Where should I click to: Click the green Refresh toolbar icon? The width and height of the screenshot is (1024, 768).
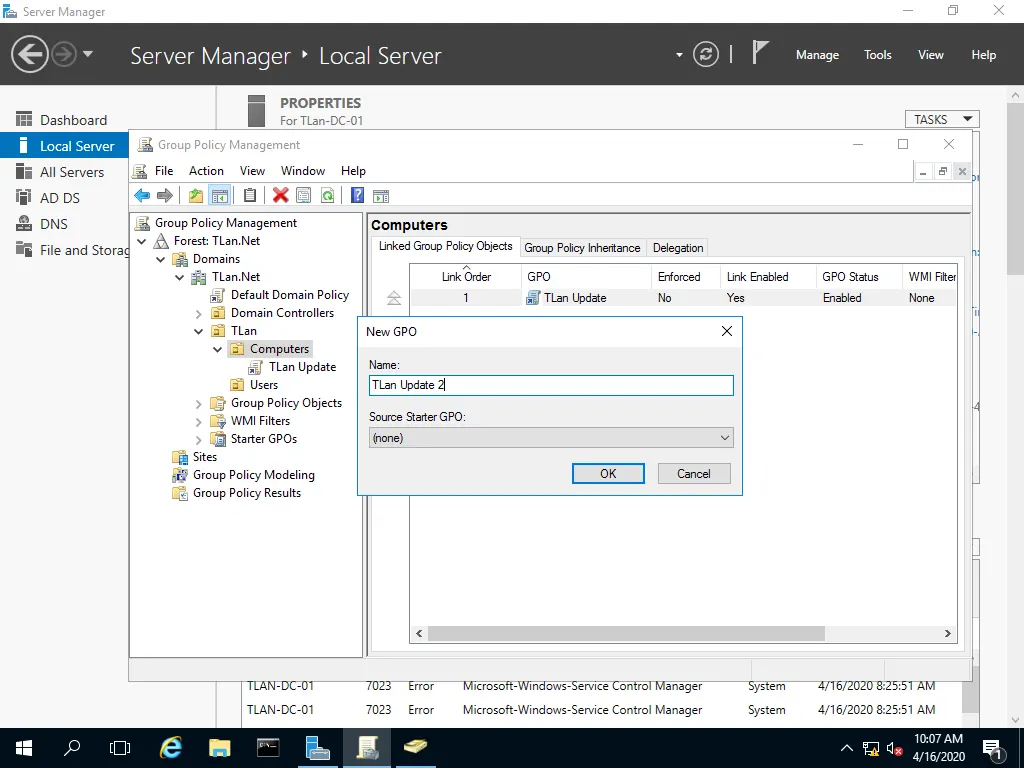[x=327, y=196]
